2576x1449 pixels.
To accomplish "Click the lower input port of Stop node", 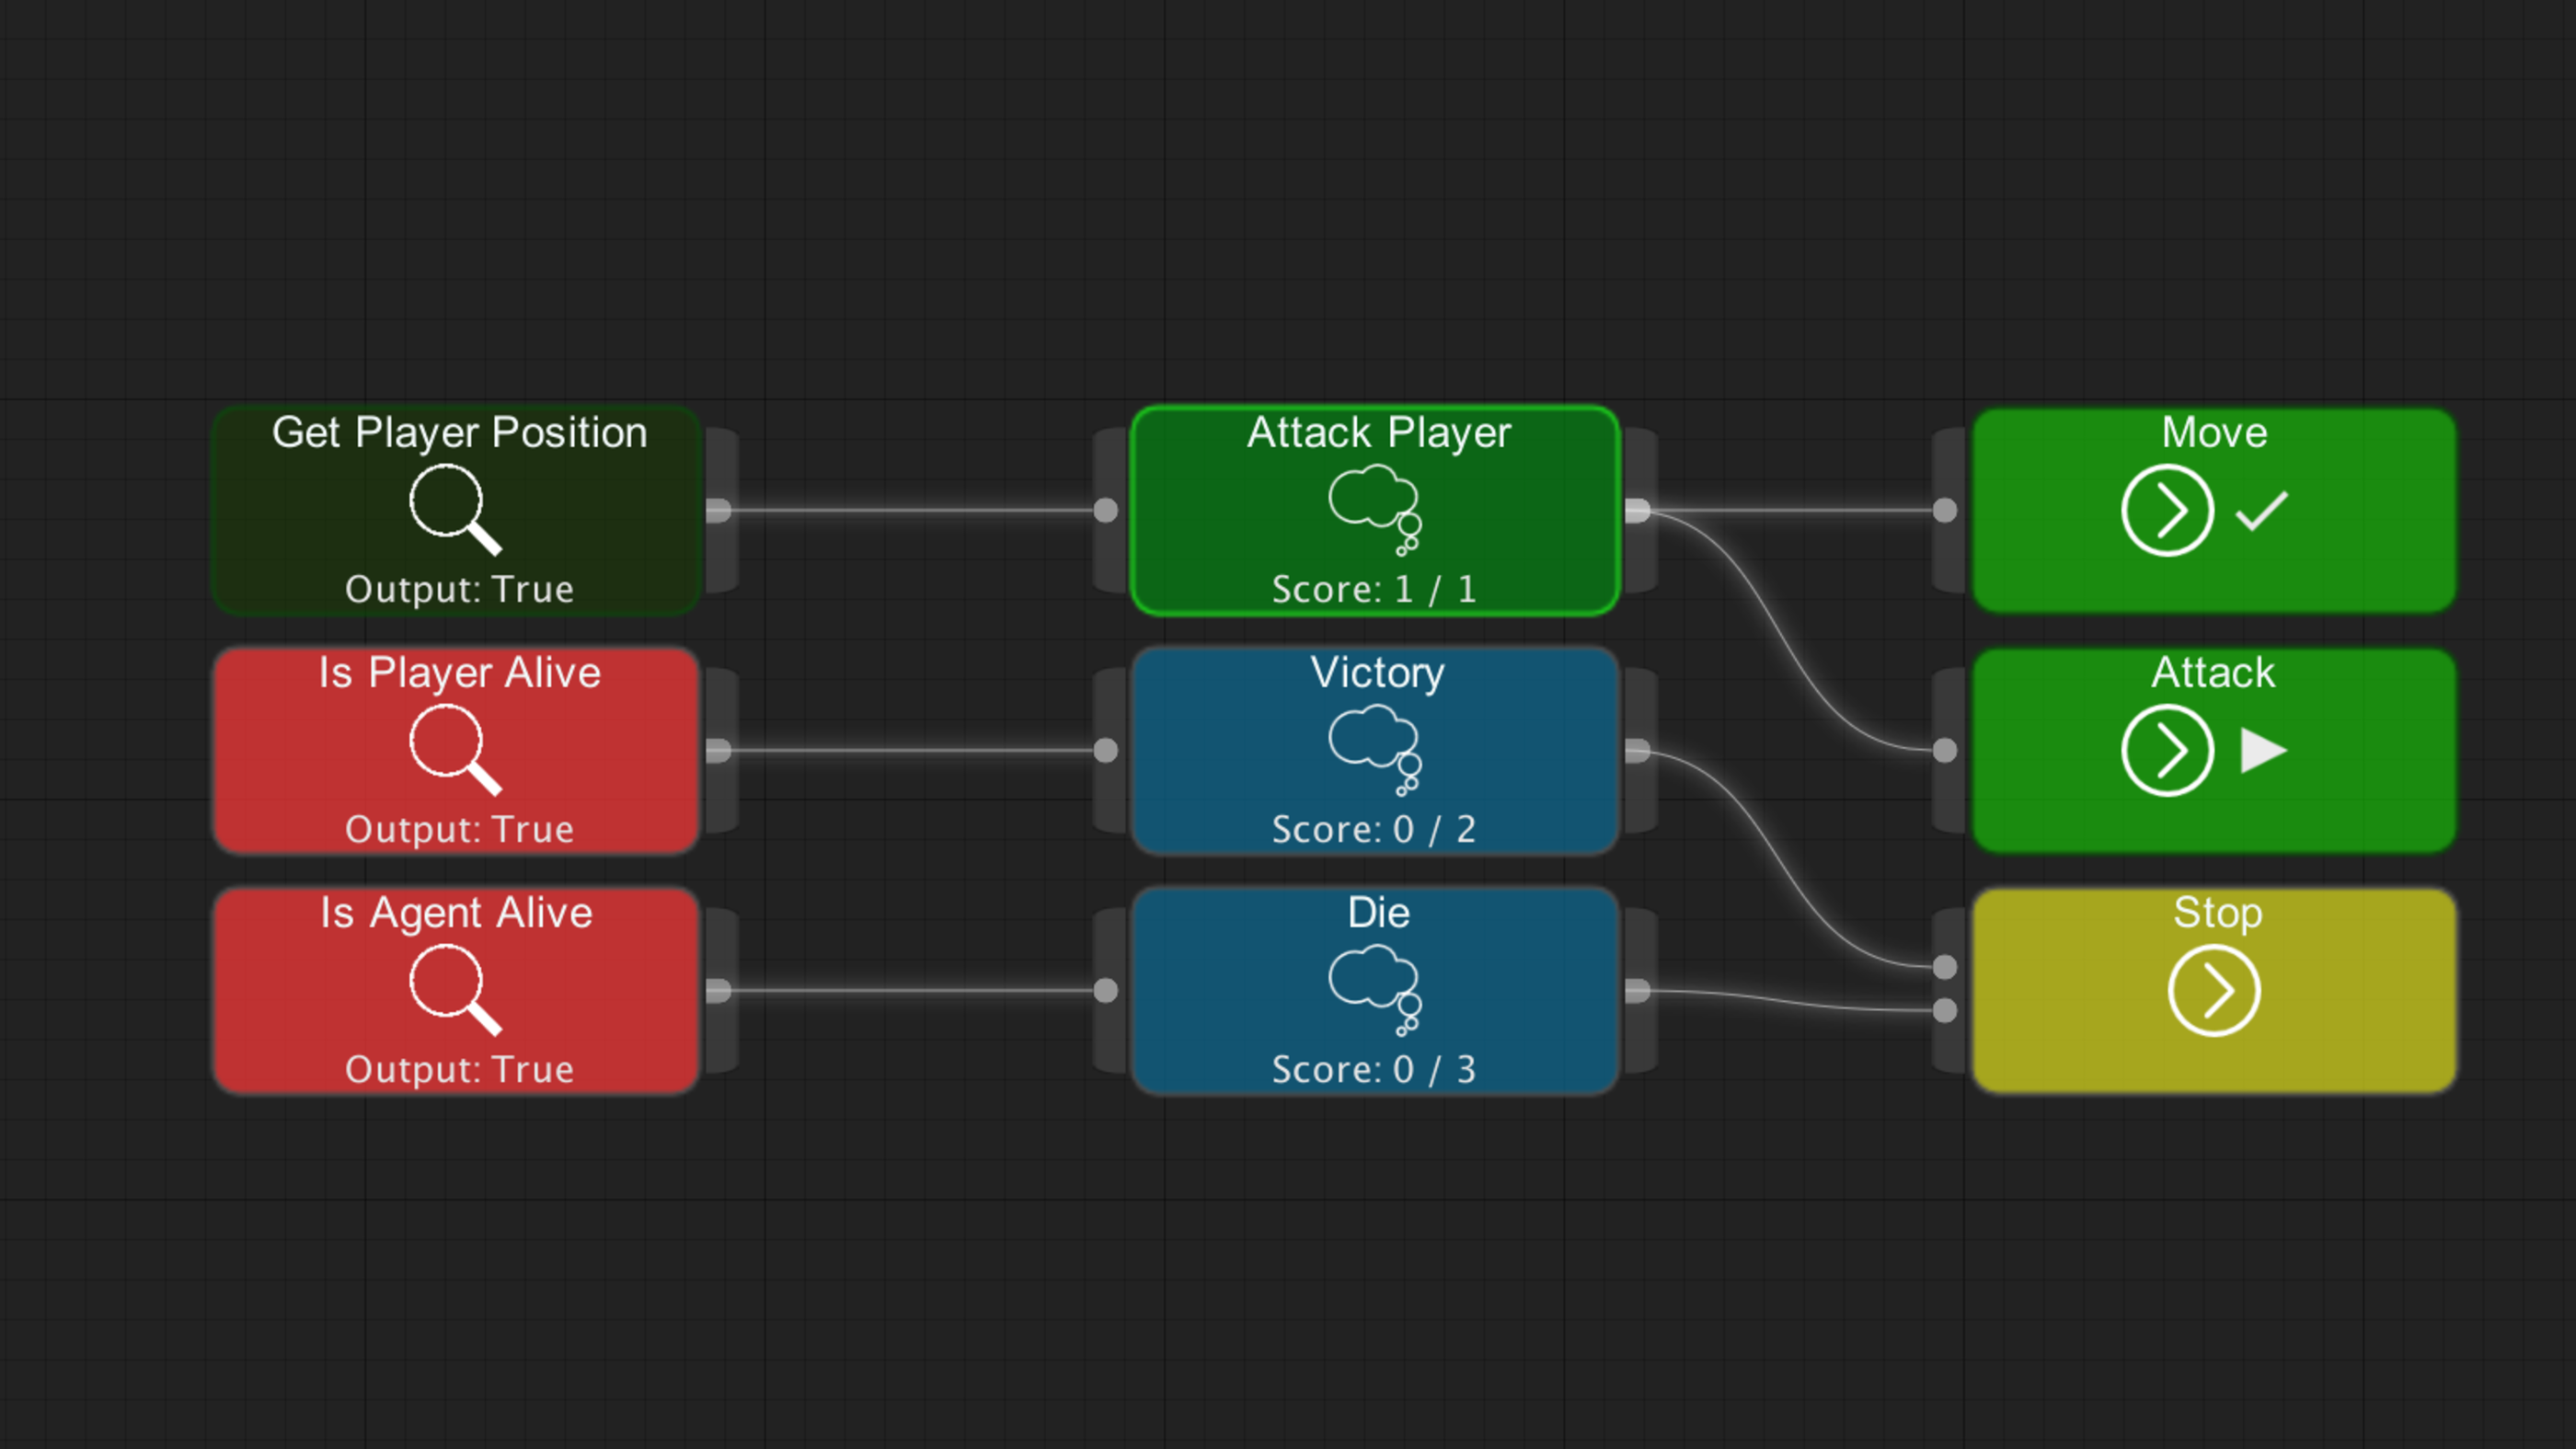I will [1944, 1010].
